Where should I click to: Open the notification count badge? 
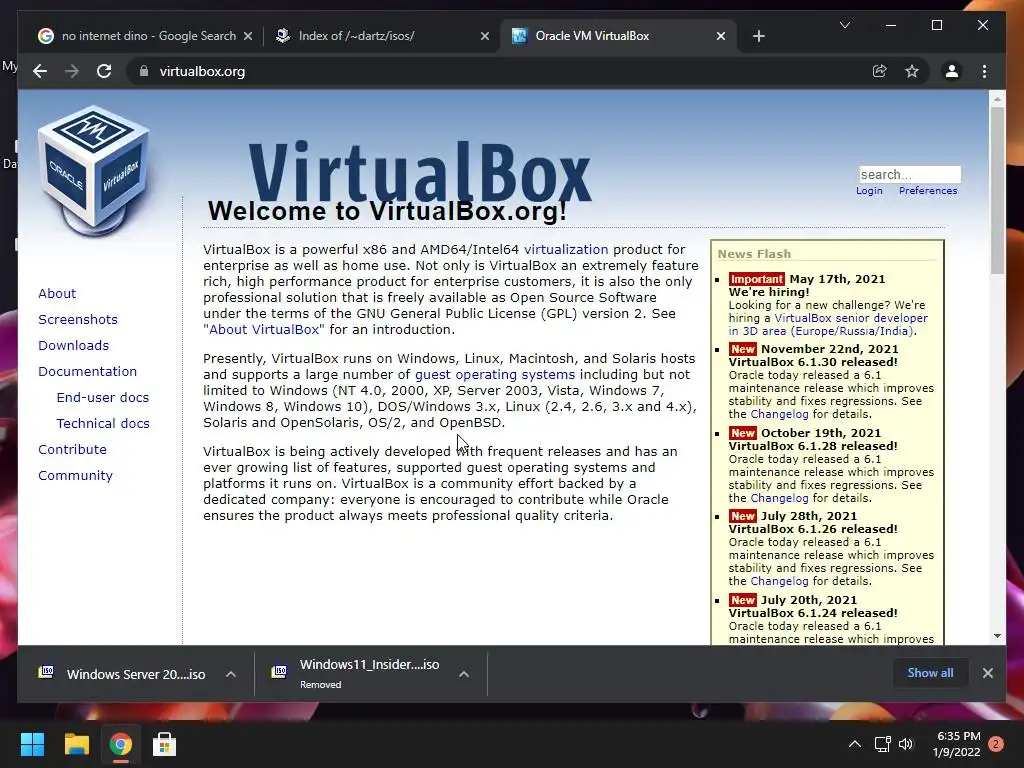tap(996, 744)
